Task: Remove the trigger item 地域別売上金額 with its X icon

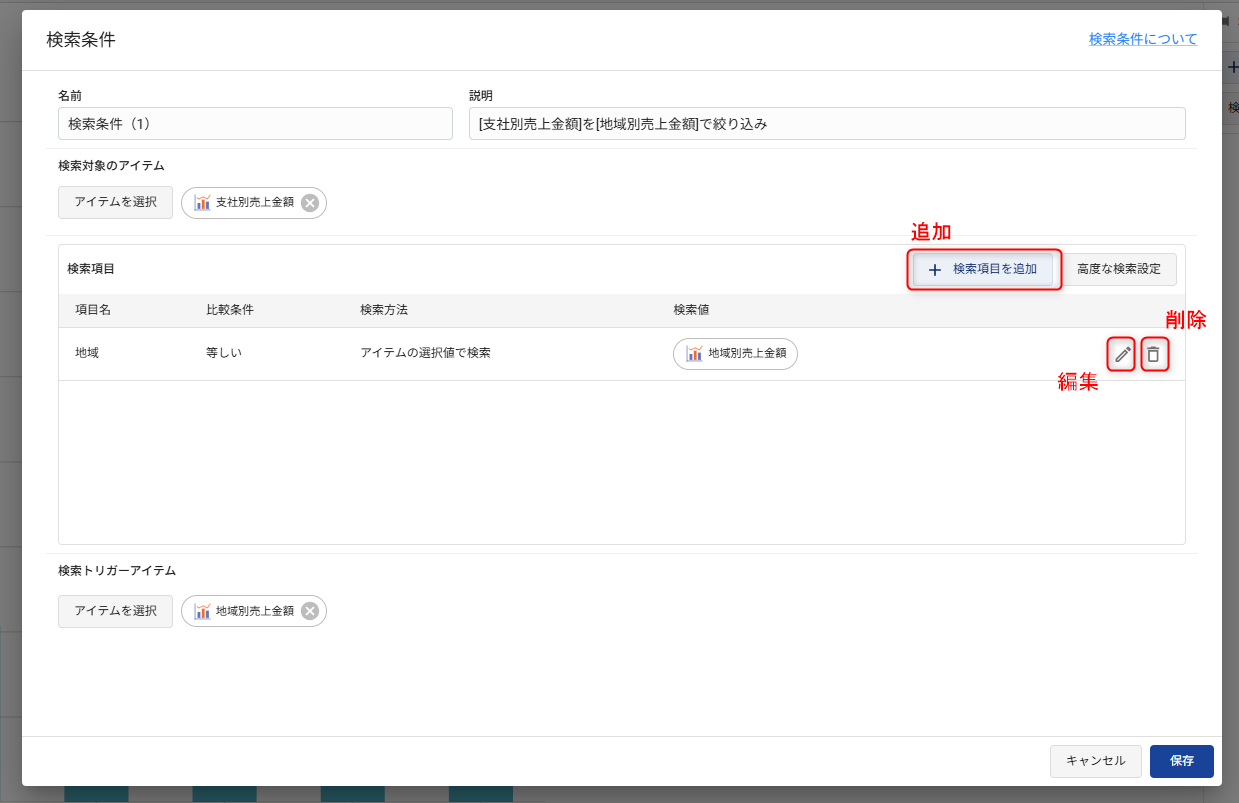Action: pos(310,611)
